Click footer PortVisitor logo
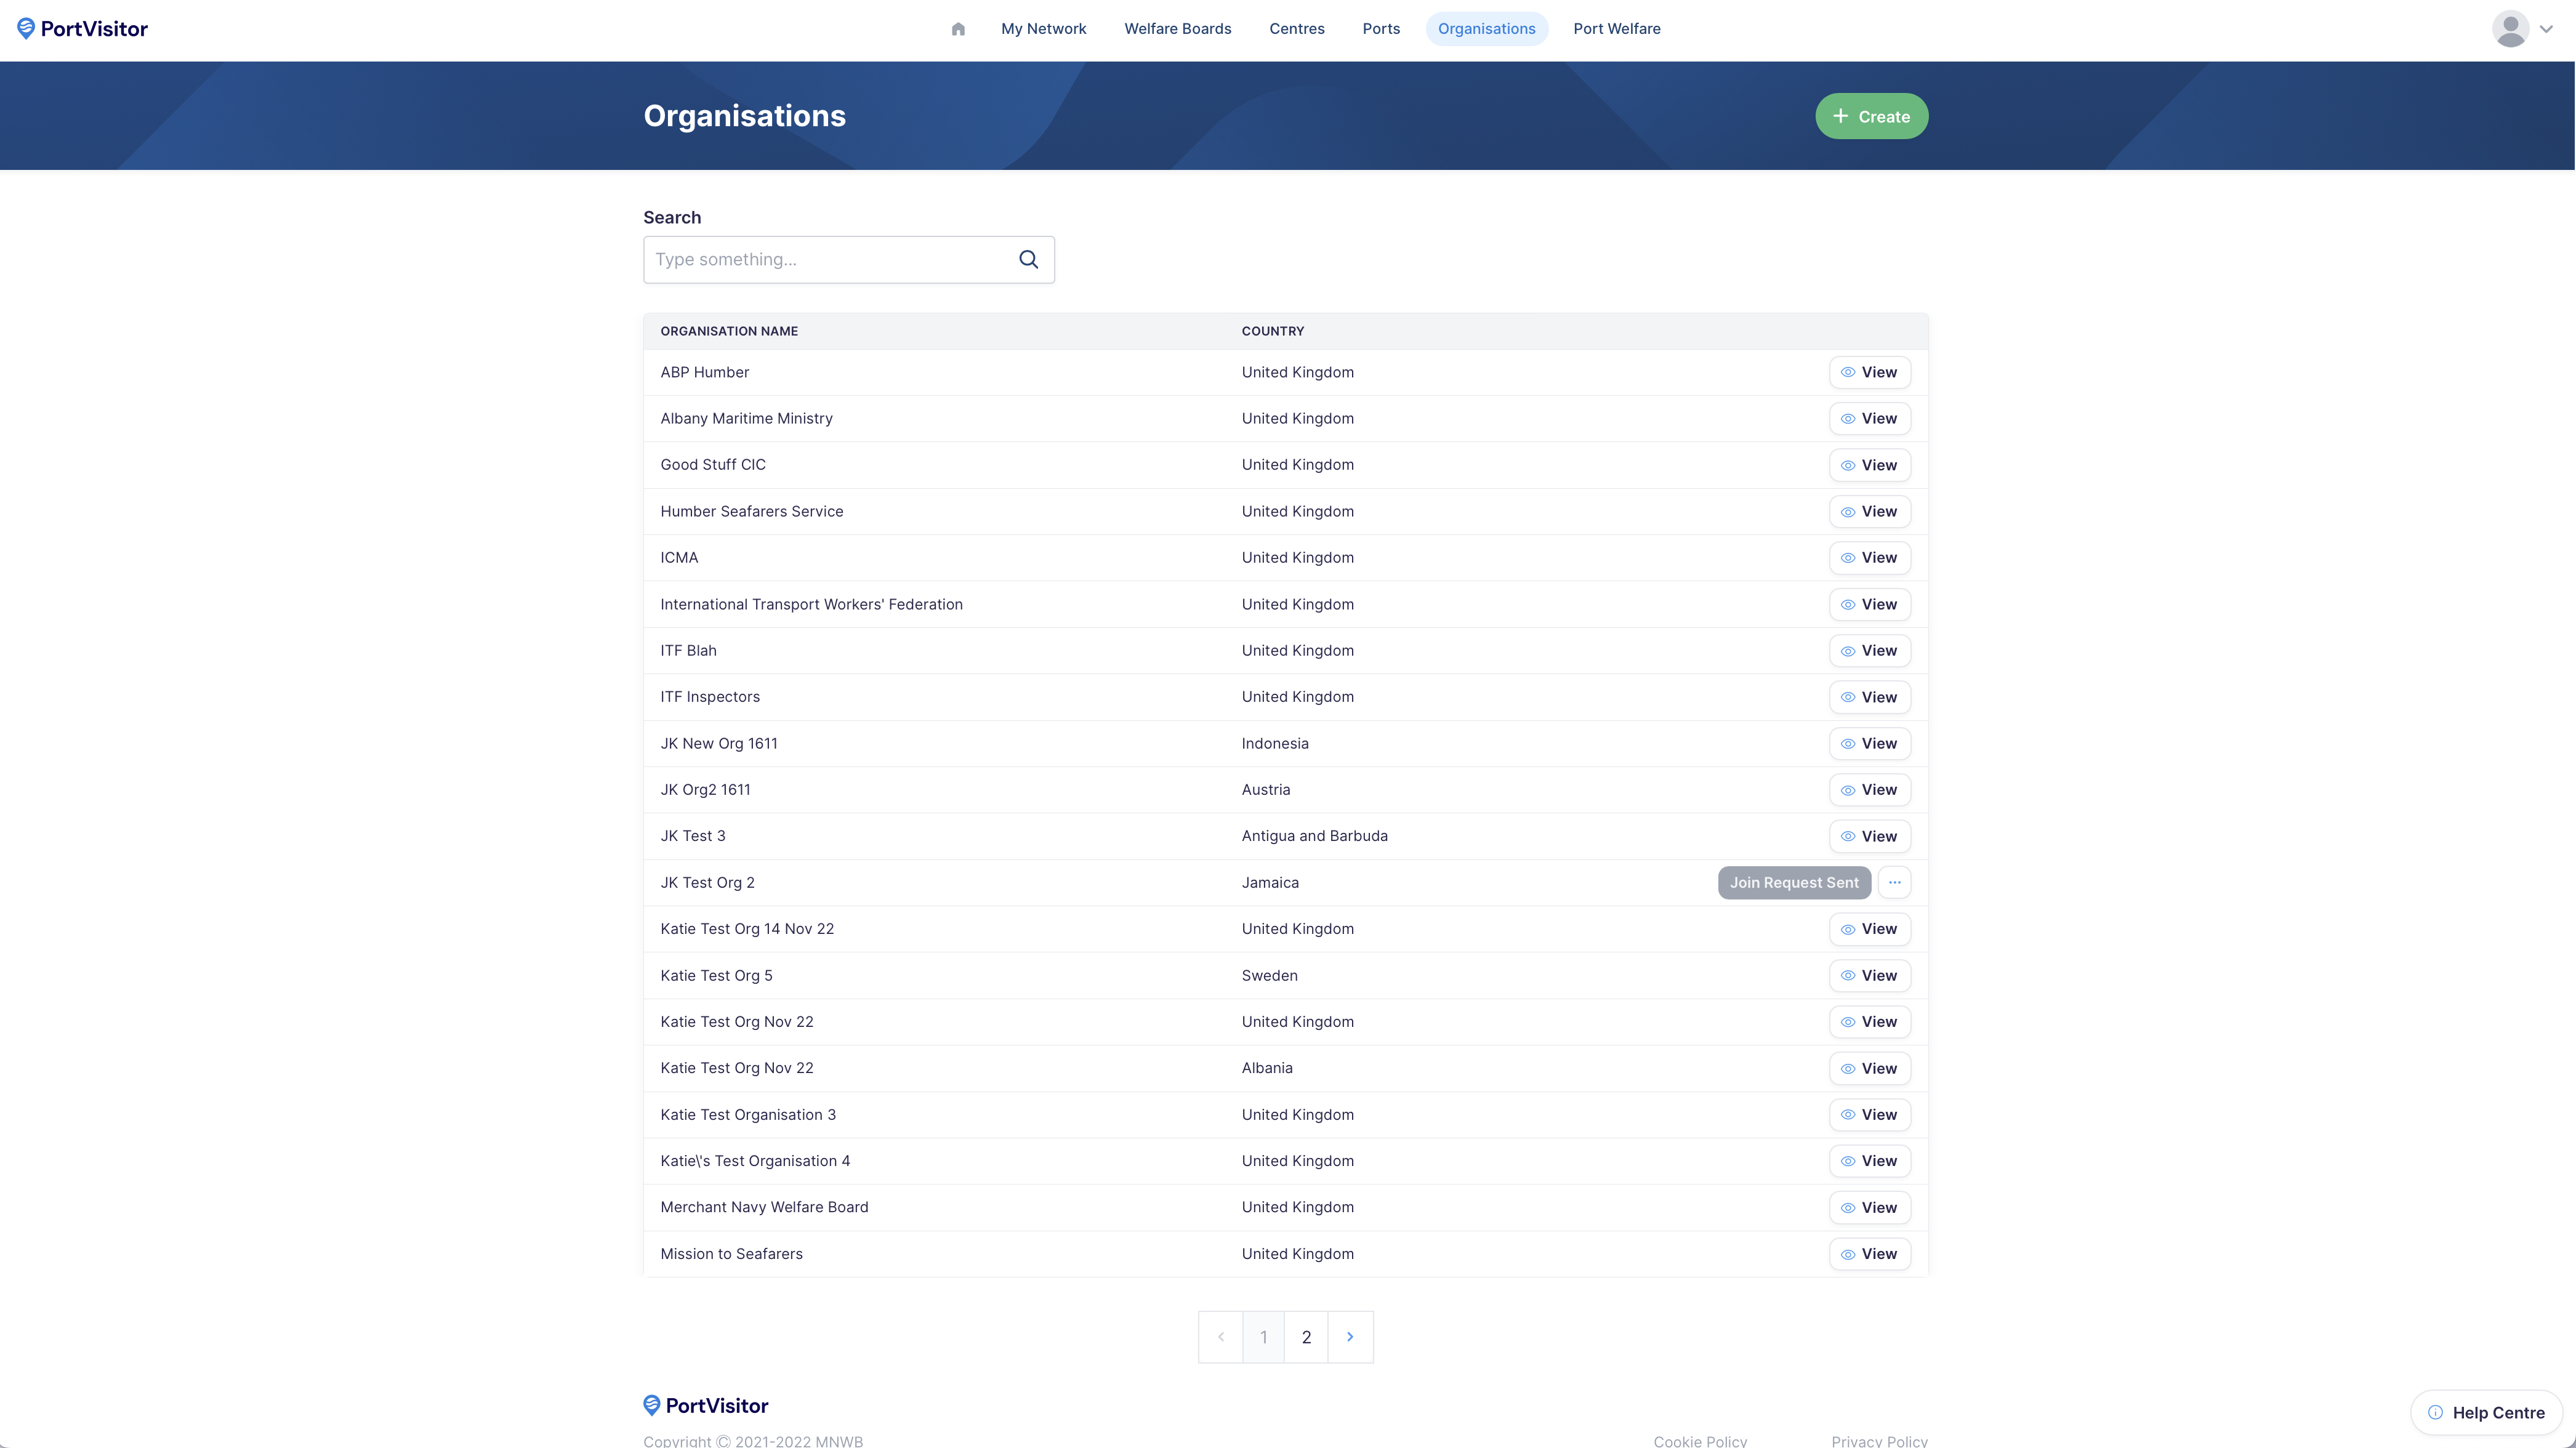 [706, 1405]
